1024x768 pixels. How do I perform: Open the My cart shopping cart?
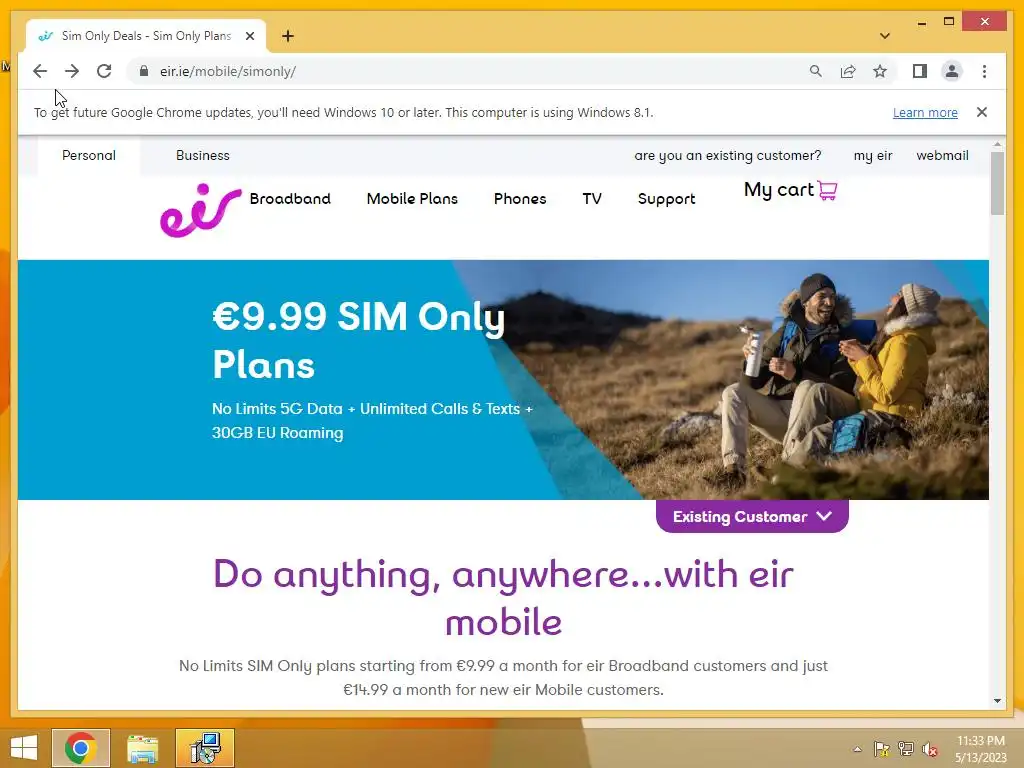[790, 190]
